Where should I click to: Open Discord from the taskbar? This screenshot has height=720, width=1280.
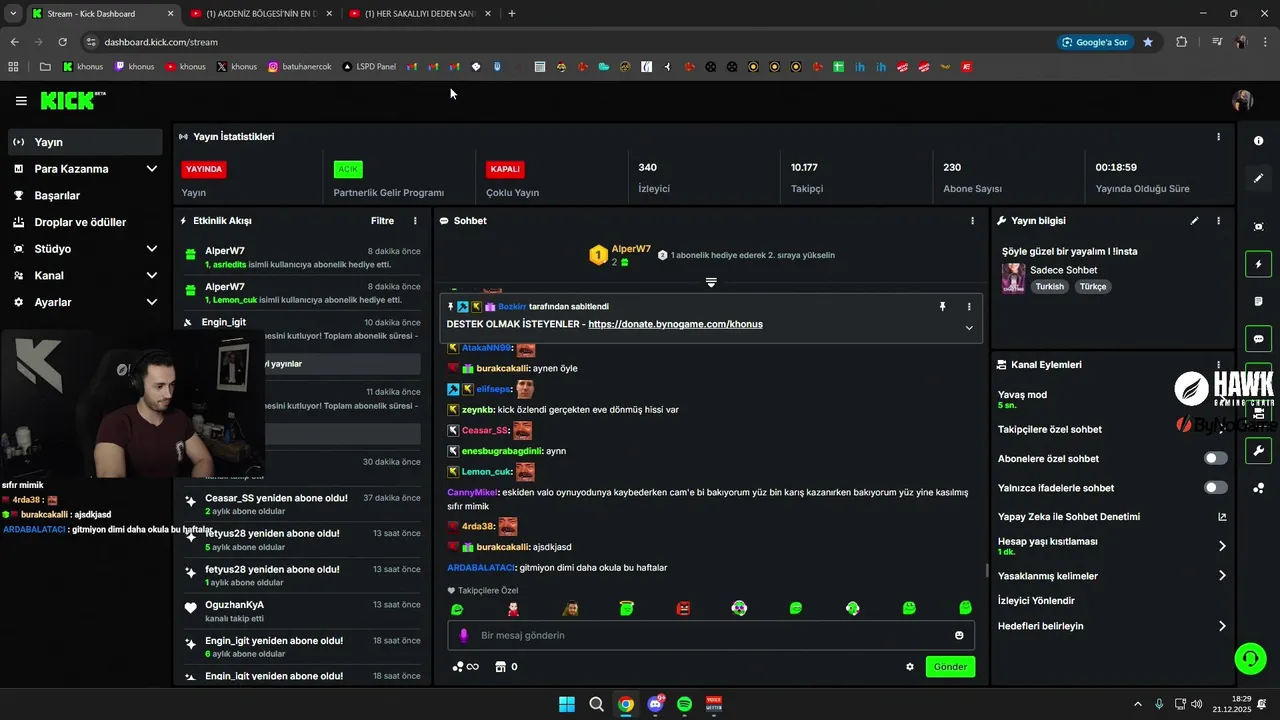pyautogui.click(x=656, y=704)
